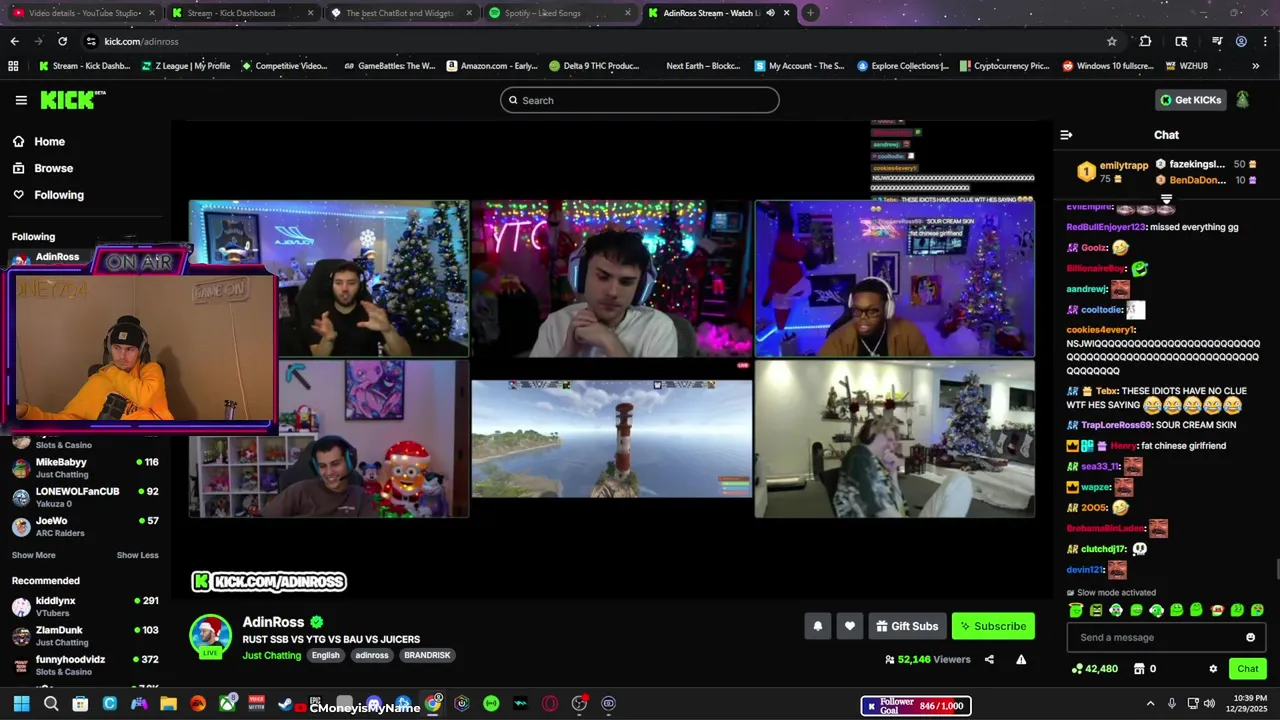This screenshot has width=1280, height=720.
Task: Open the emoji picker in chat box
Action: tap(1250, 637)
